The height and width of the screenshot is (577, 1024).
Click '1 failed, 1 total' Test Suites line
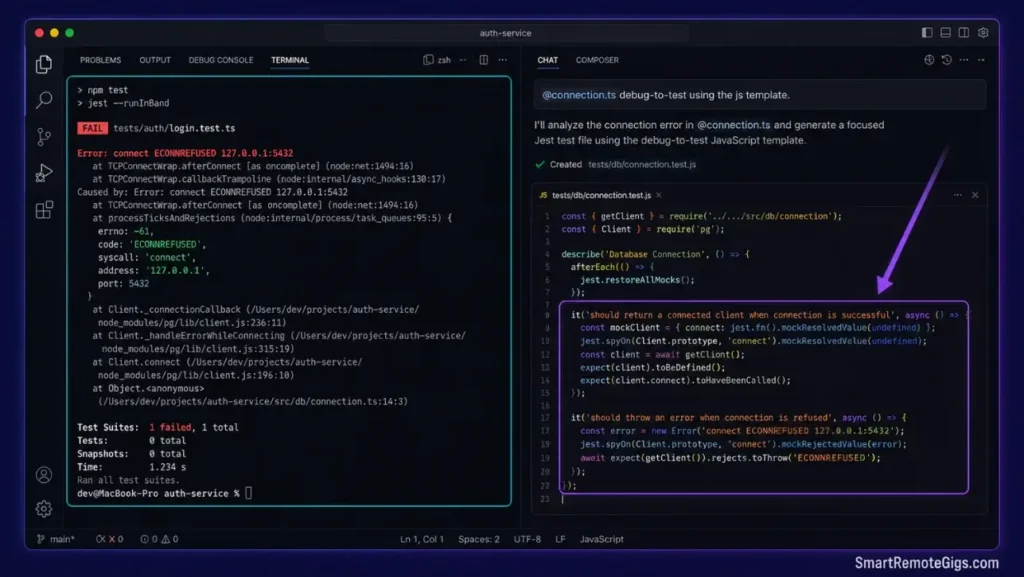[x=157, y=428]
